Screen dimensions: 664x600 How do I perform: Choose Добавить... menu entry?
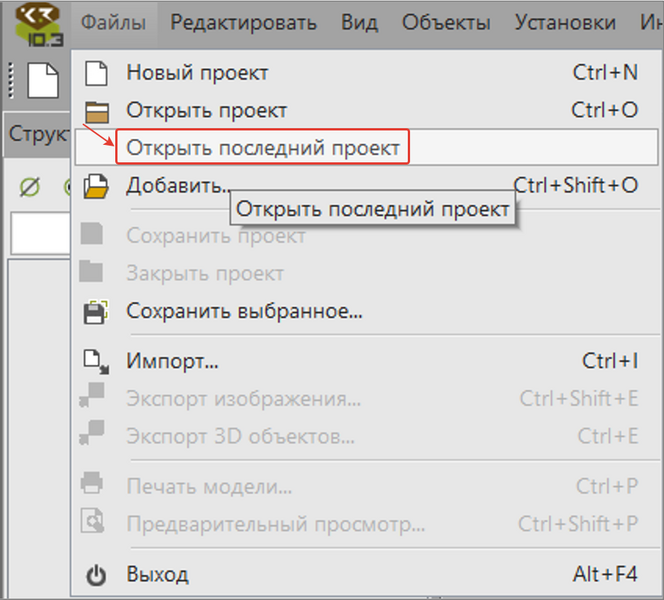[366, 185]
